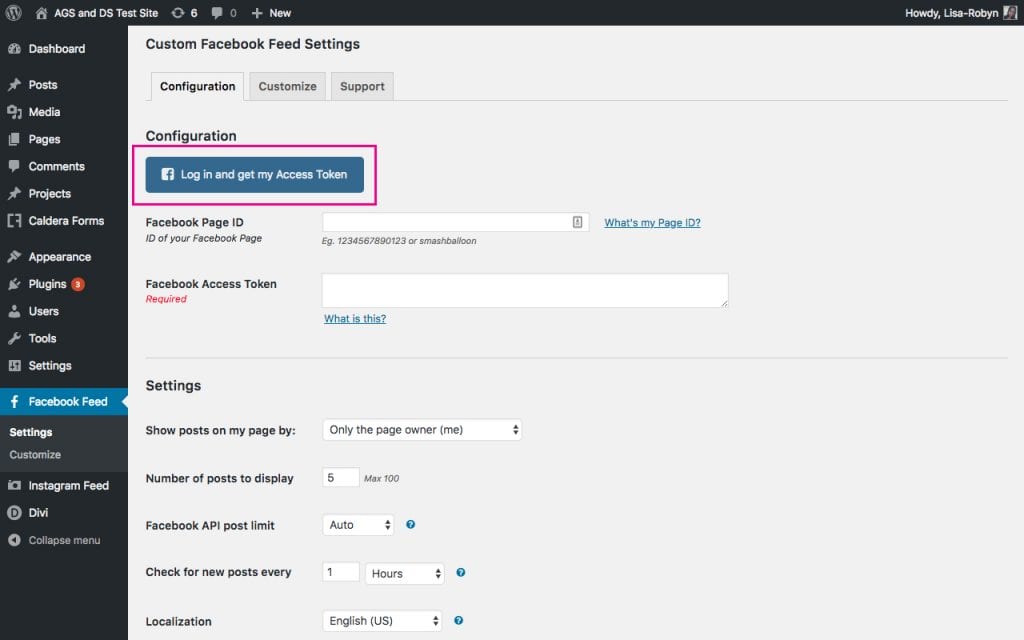Viewport: 1024px width, 640px height.
Task: Switch to the Support tab
Action: [362, 86]
